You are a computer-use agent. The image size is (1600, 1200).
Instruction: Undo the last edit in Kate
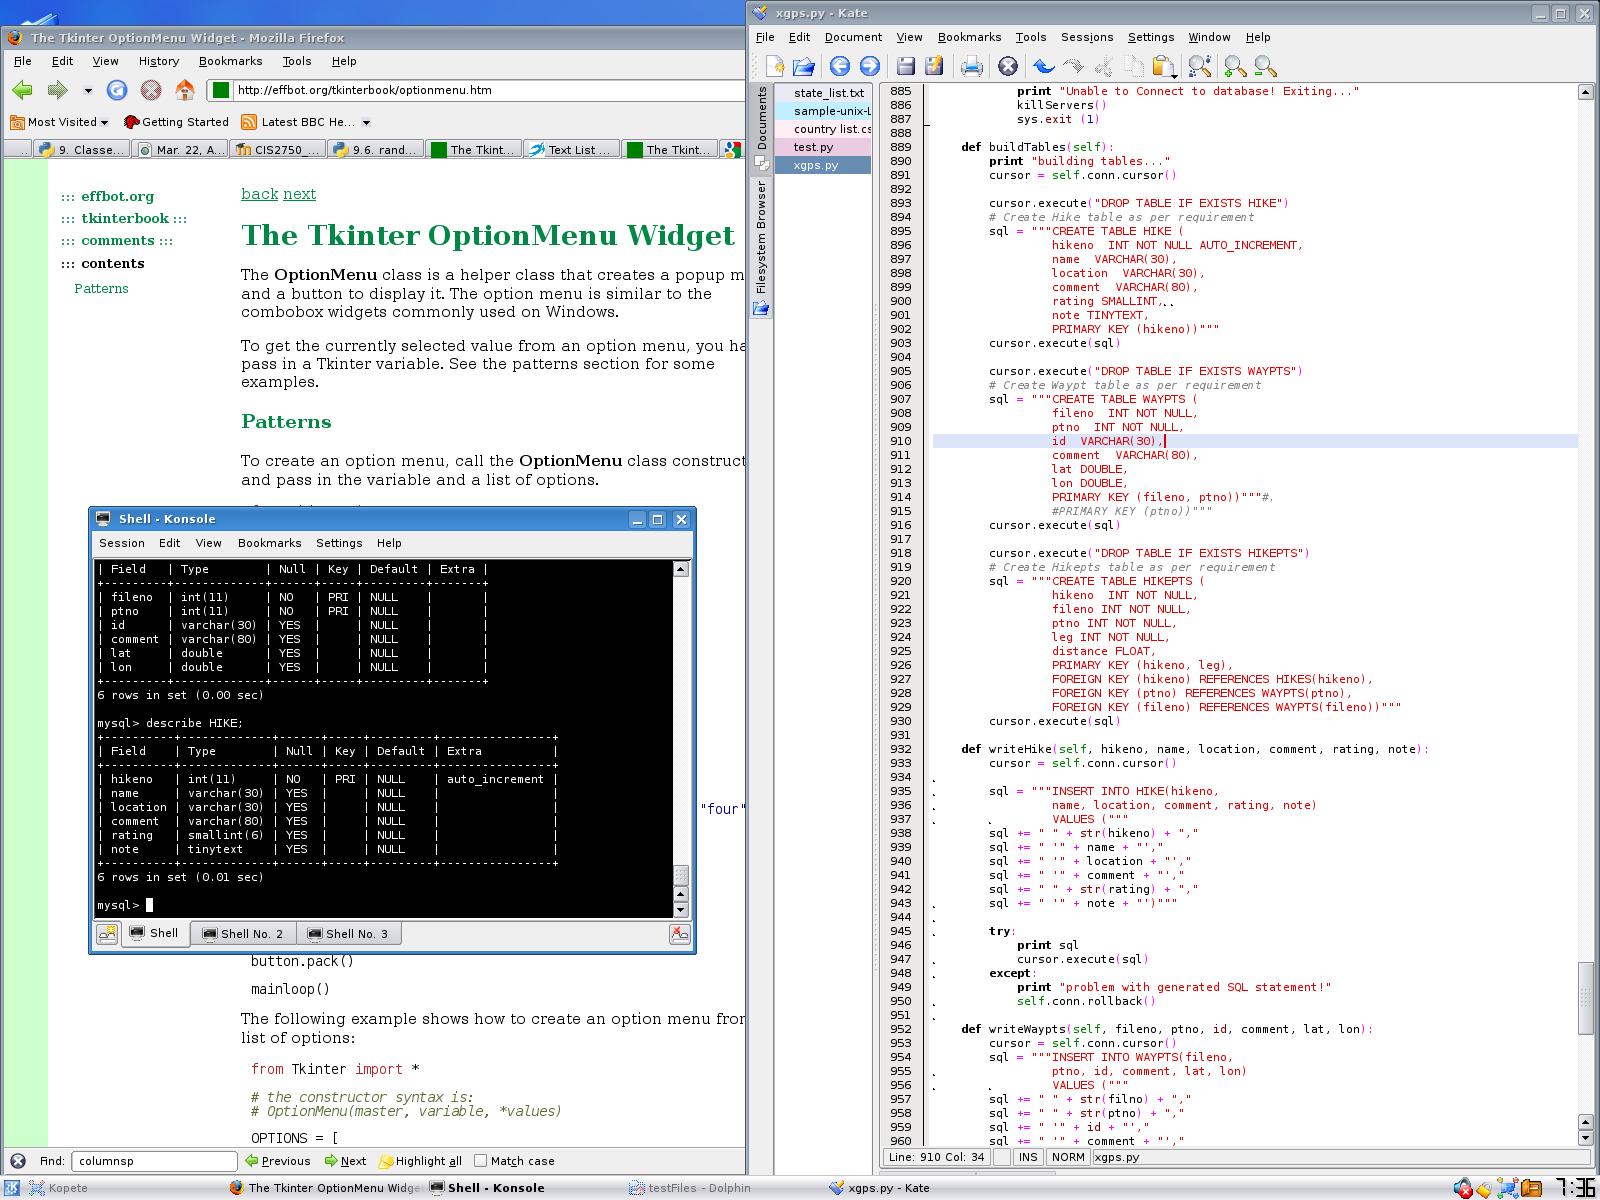pyautogui.click(x=1043, y=66)
